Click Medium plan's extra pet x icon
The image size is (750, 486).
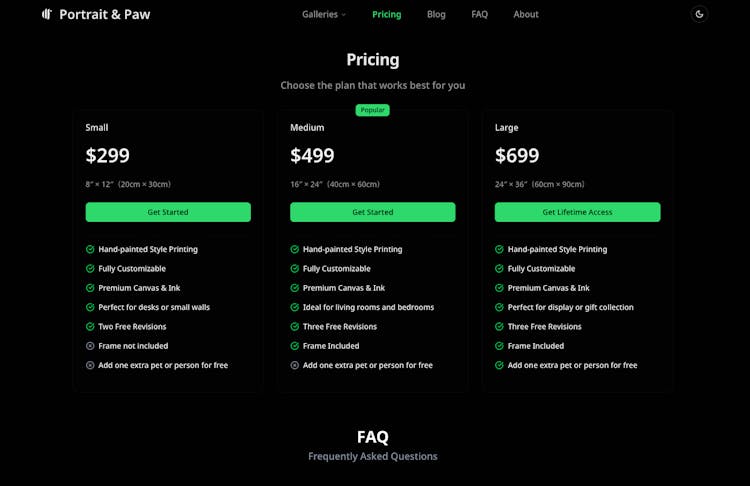[x=295, y=365]
